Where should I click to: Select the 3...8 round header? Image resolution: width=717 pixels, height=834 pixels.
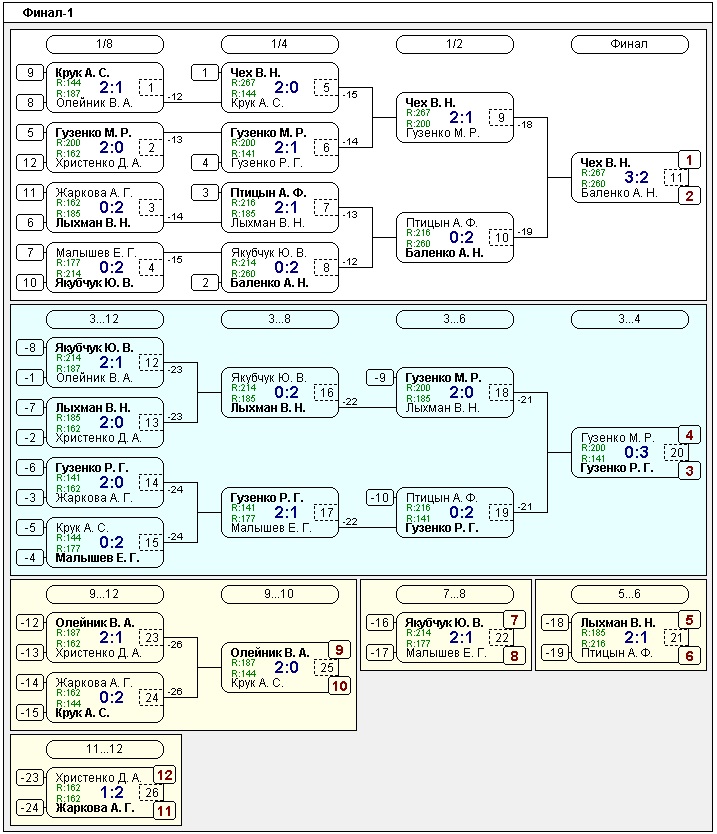(x=280, y=319)
